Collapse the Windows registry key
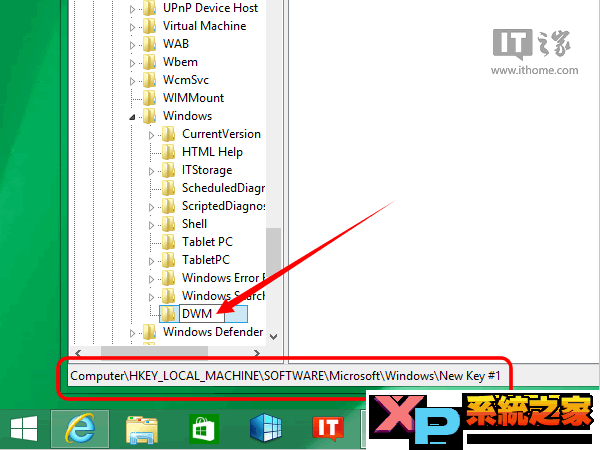This screenshot has height=450, width=600. tap(134, 117)
